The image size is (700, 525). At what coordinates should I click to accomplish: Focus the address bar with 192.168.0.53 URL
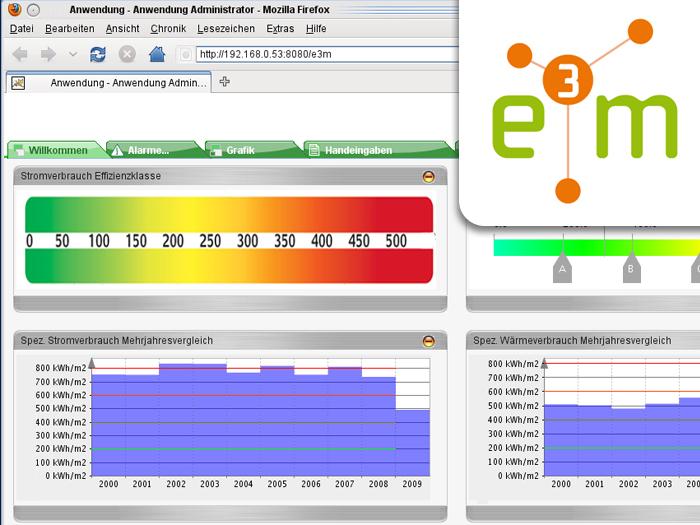coord(327,54)
